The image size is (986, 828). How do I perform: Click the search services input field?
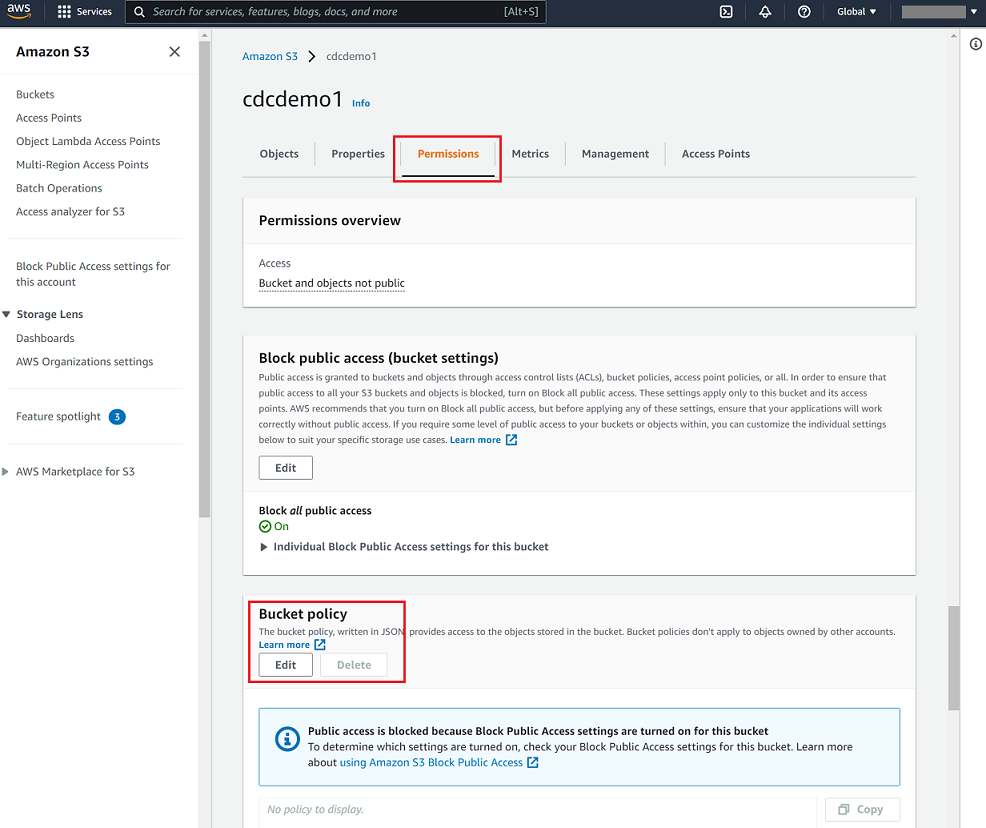[320, 12]
